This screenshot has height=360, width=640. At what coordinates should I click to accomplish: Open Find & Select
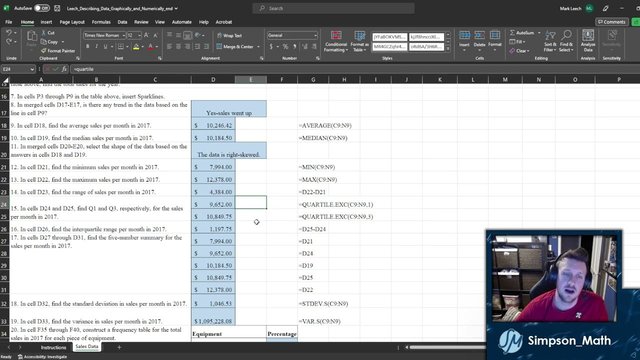pos(567,41)
